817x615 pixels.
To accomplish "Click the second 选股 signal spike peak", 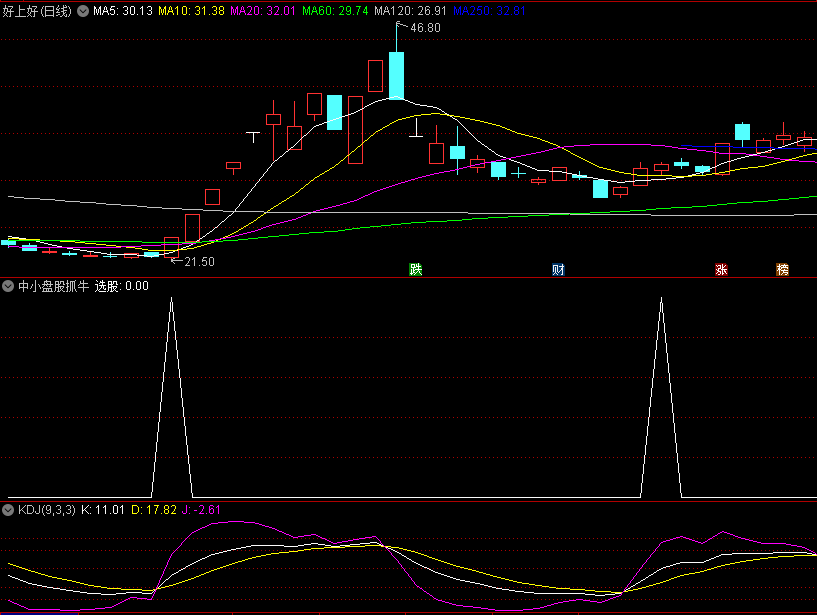I will point(662,298).
